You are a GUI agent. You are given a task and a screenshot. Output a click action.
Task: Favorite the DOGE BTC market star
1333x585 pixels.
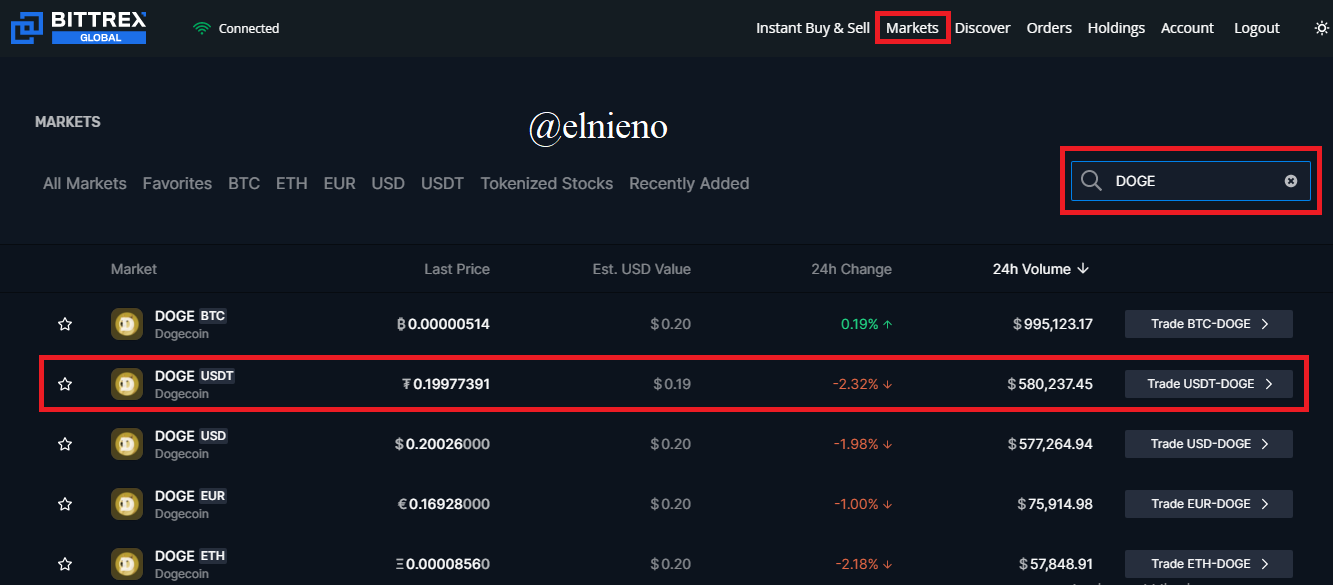pyautogui.click(x=65, y=324)
